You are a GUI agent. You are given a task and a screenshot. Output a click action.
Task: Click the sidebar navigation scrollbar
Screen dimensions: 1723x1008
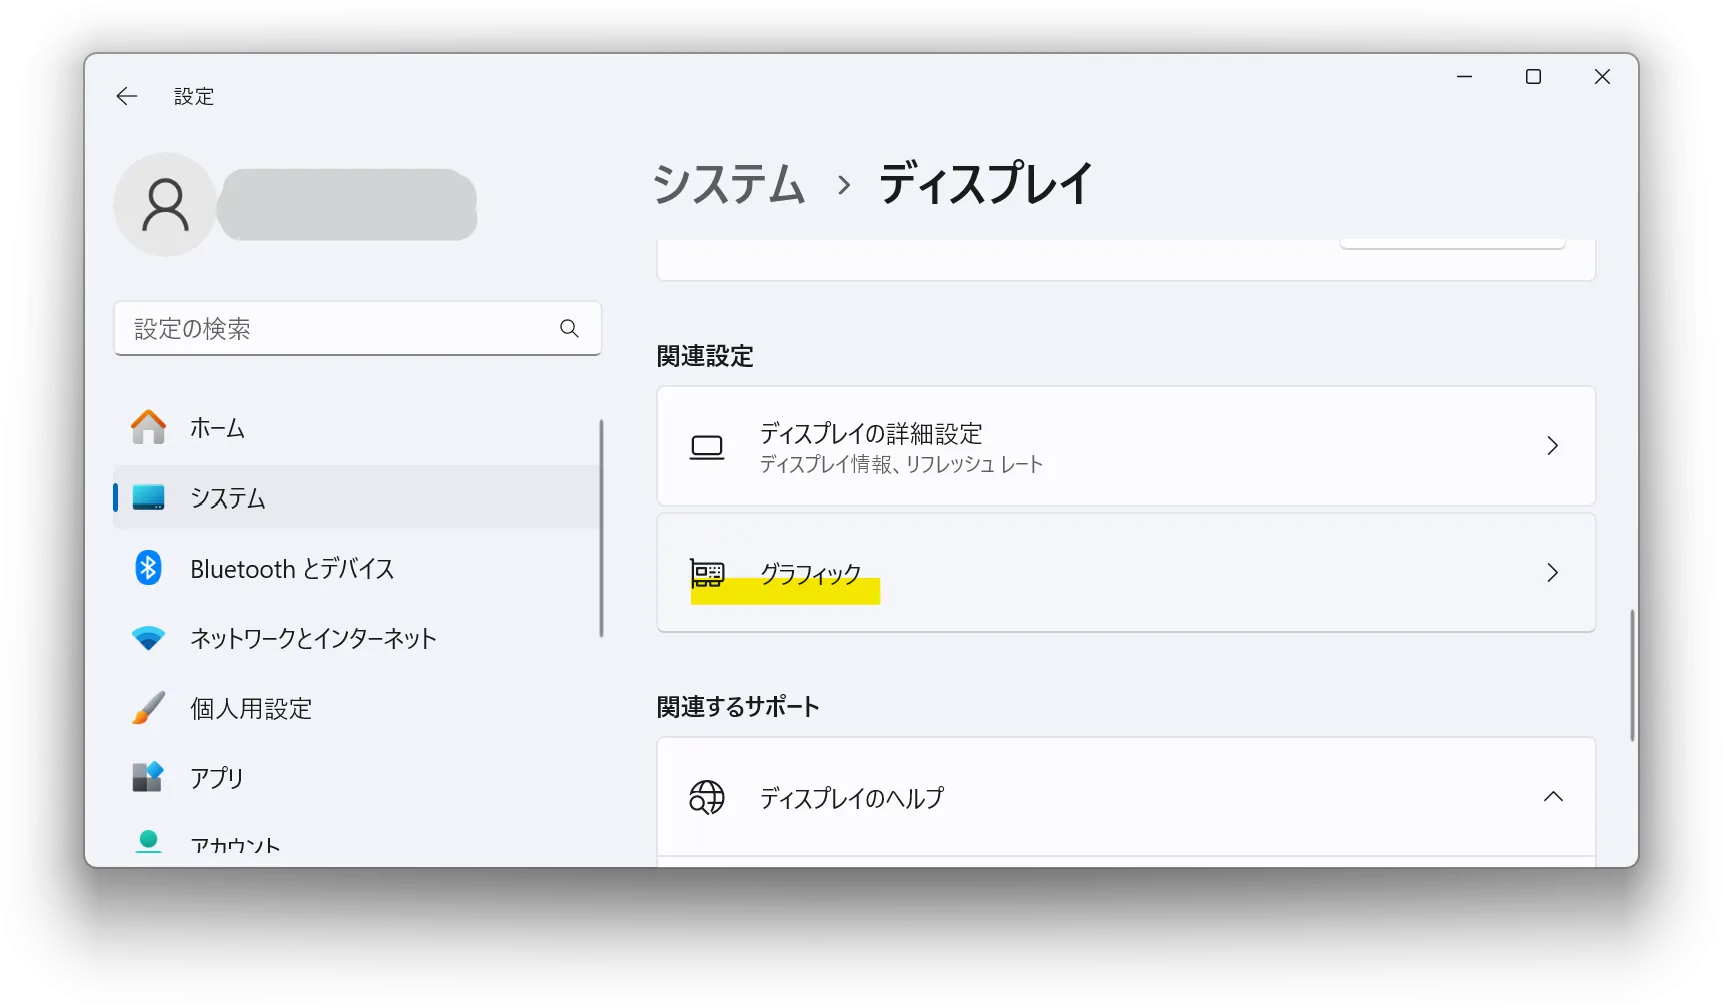click(x=601, y=527)
